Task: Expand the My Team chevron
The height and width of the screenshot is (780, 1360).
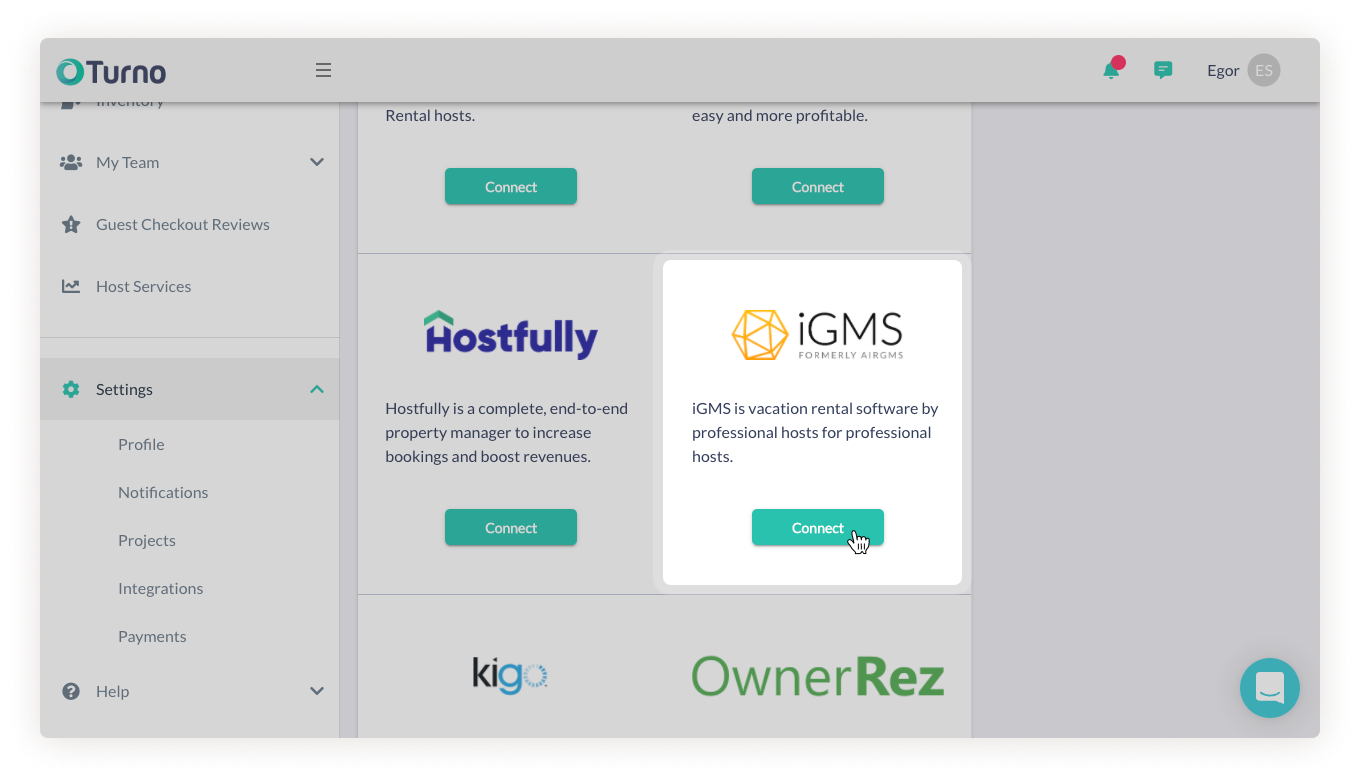Action: click(x=317, y=162)
